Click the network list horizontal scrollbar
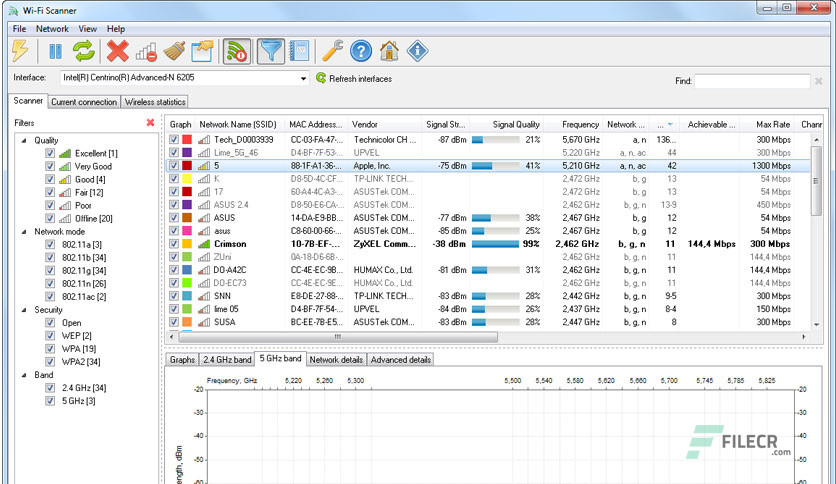Screen dimensions: 836x484 point(338,337)
